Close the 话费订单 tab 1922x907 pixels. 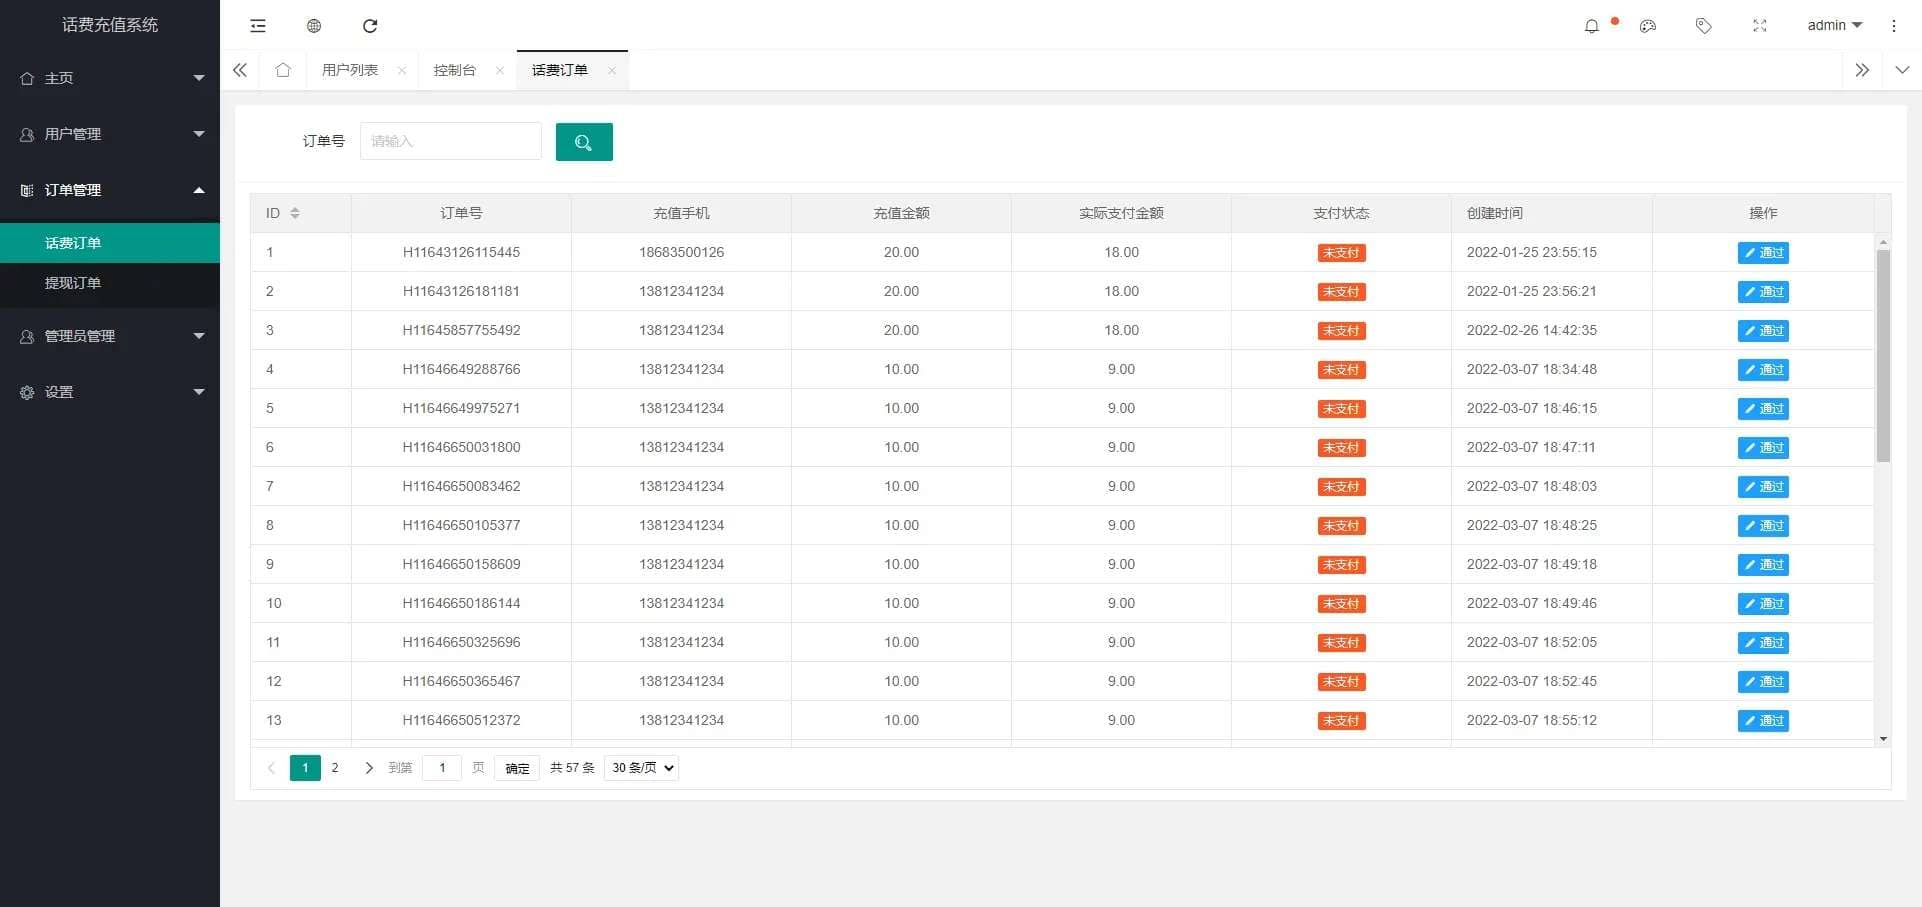click(612, 70)
